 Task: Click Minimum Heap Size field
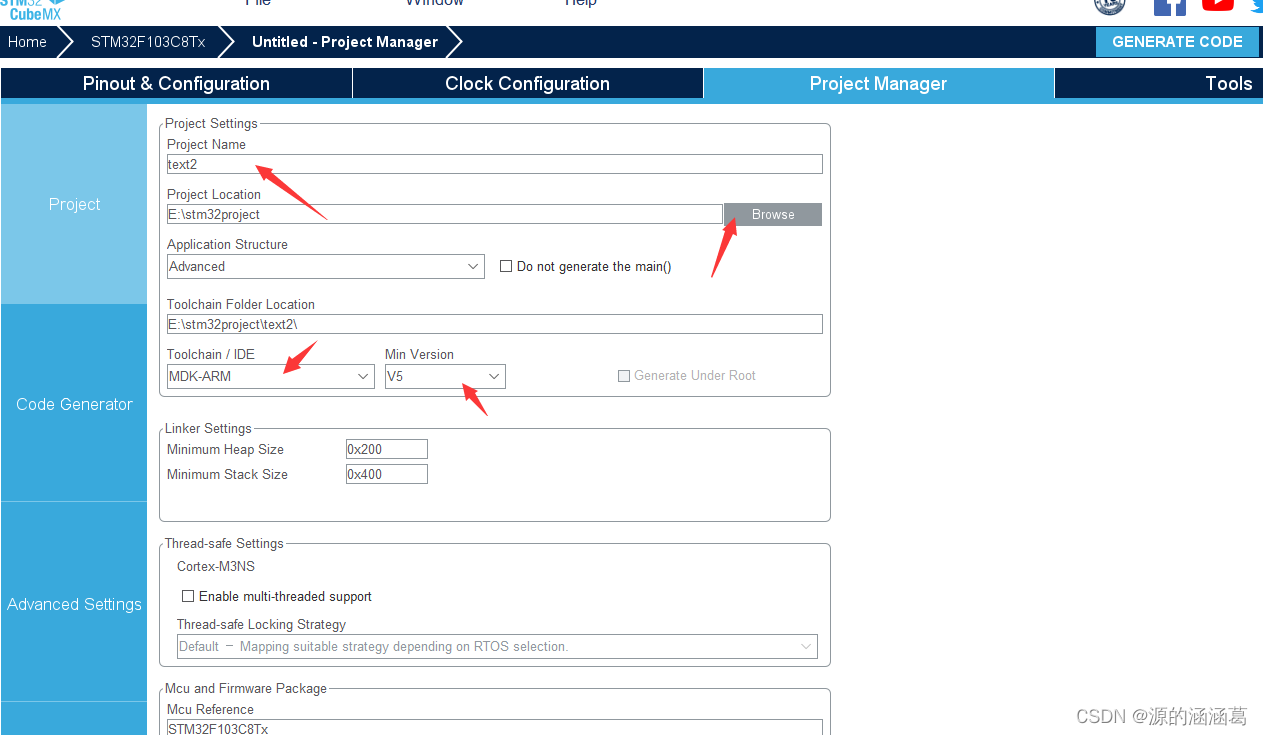387,449
